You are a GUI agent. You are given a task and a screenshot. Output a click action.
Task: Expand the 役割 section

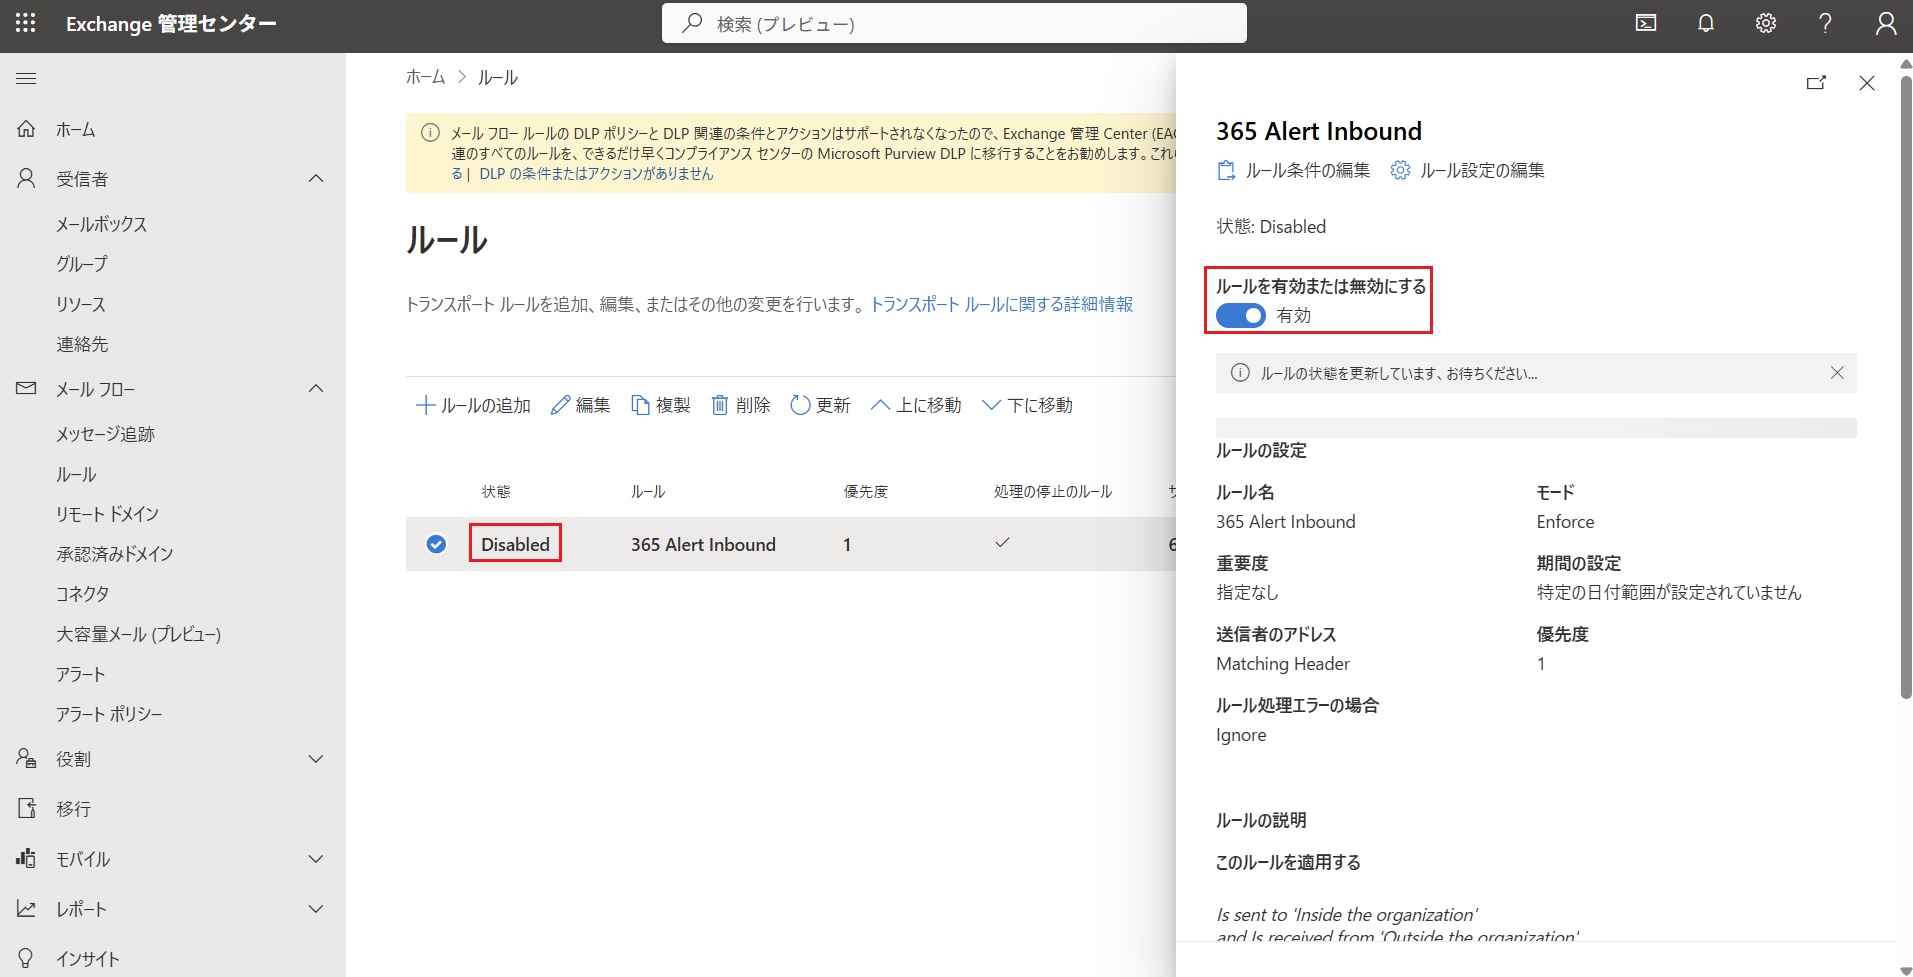pyautogui.click(x=316, y=759)
